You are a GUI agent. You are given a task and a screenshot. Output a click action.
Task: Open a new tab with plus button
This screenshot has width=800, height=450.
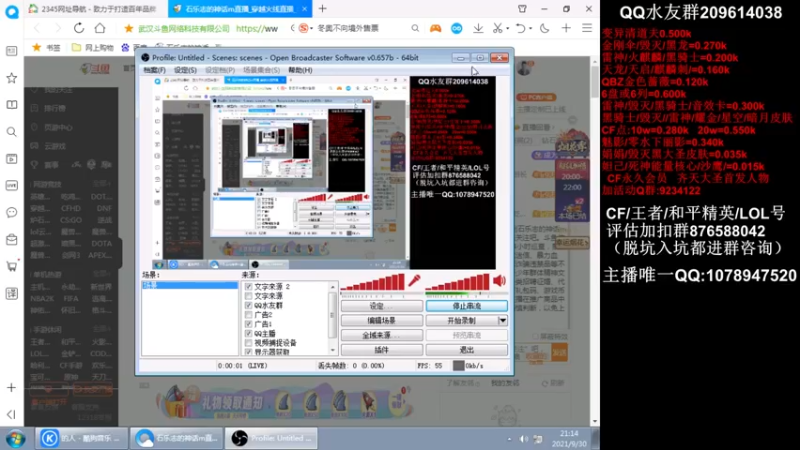click(x=322, y=9)
